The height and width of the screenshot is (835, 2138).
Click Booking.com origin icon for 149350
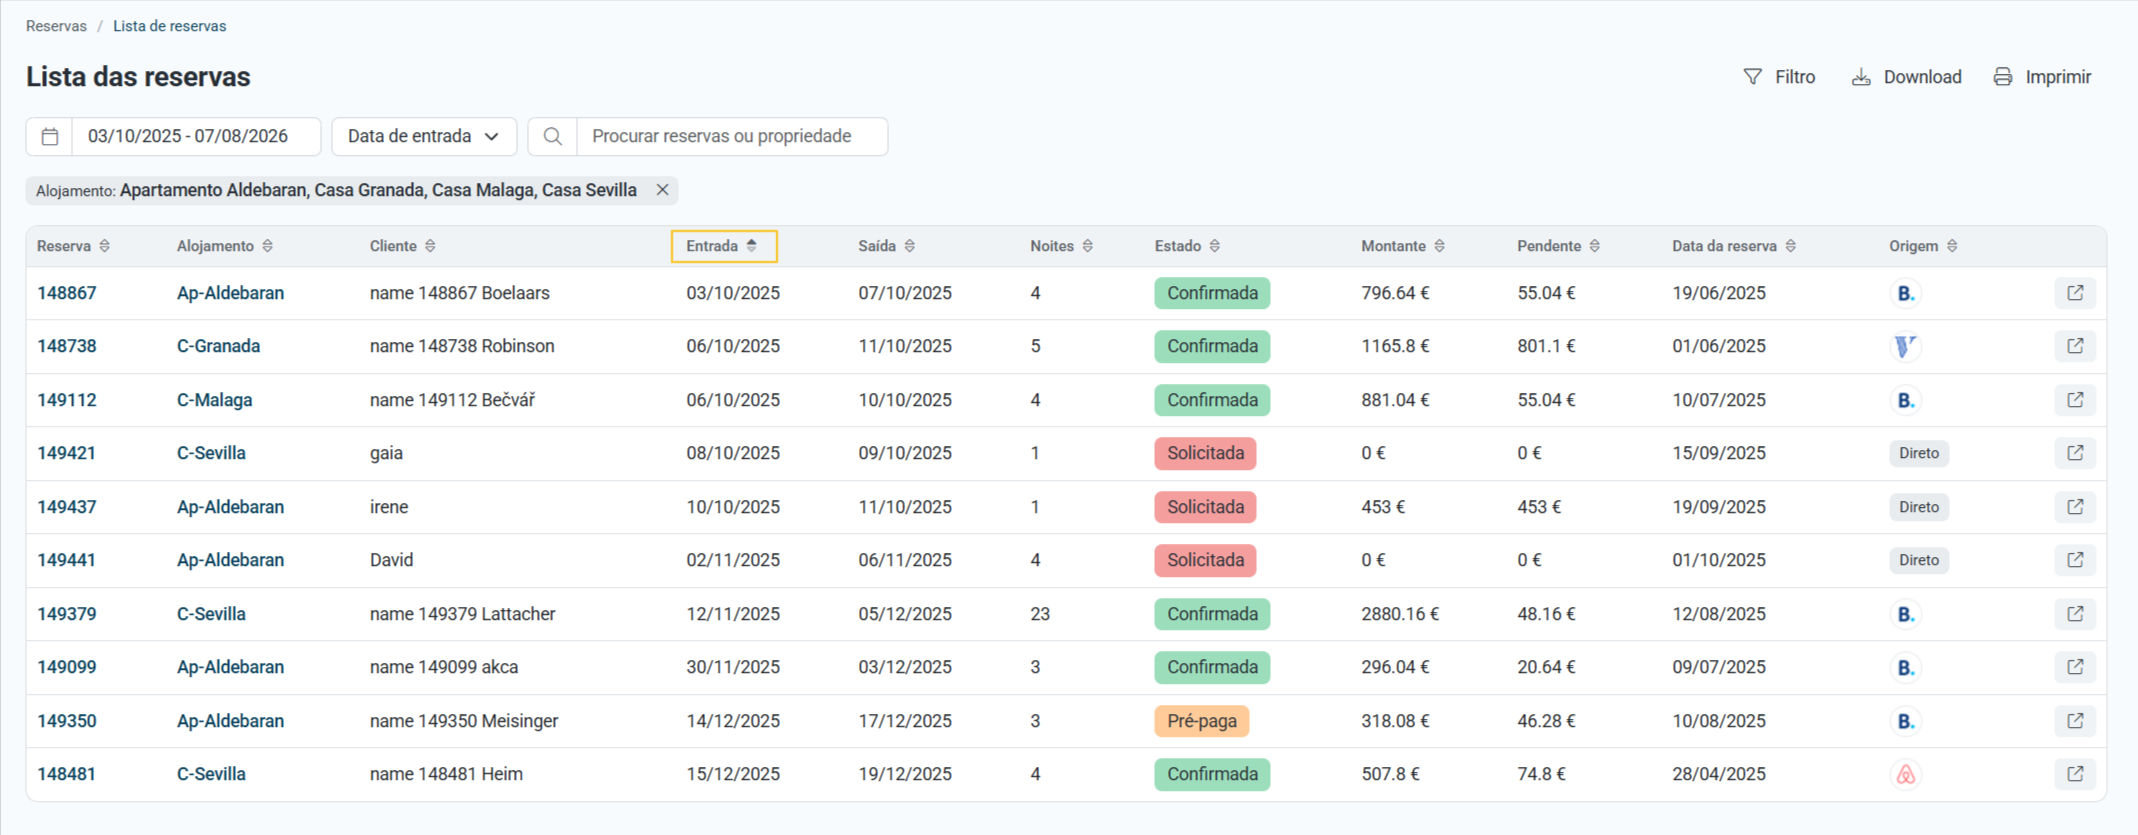[1906, 721]
